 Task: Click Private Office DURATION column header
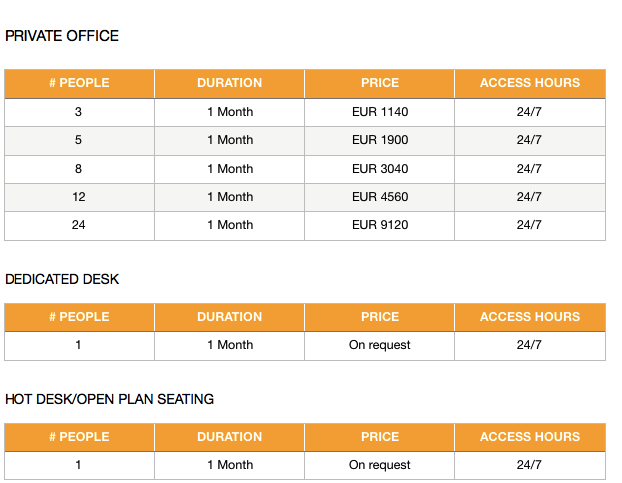[229, 83]
